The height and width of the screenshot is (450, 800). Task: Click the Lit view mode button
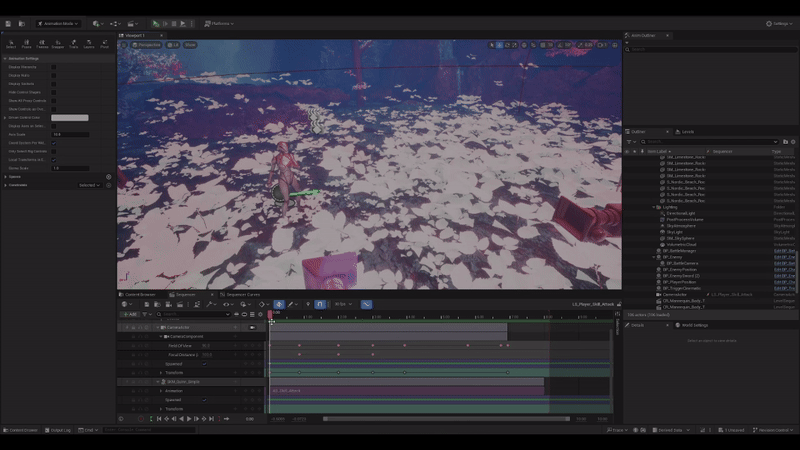[174, 45]
